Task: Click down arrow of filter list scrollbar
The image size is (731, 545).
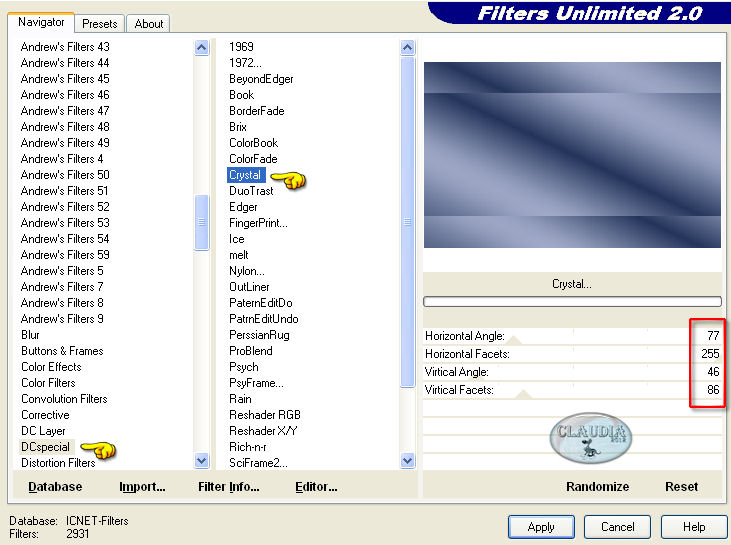Action: point(407,461)
